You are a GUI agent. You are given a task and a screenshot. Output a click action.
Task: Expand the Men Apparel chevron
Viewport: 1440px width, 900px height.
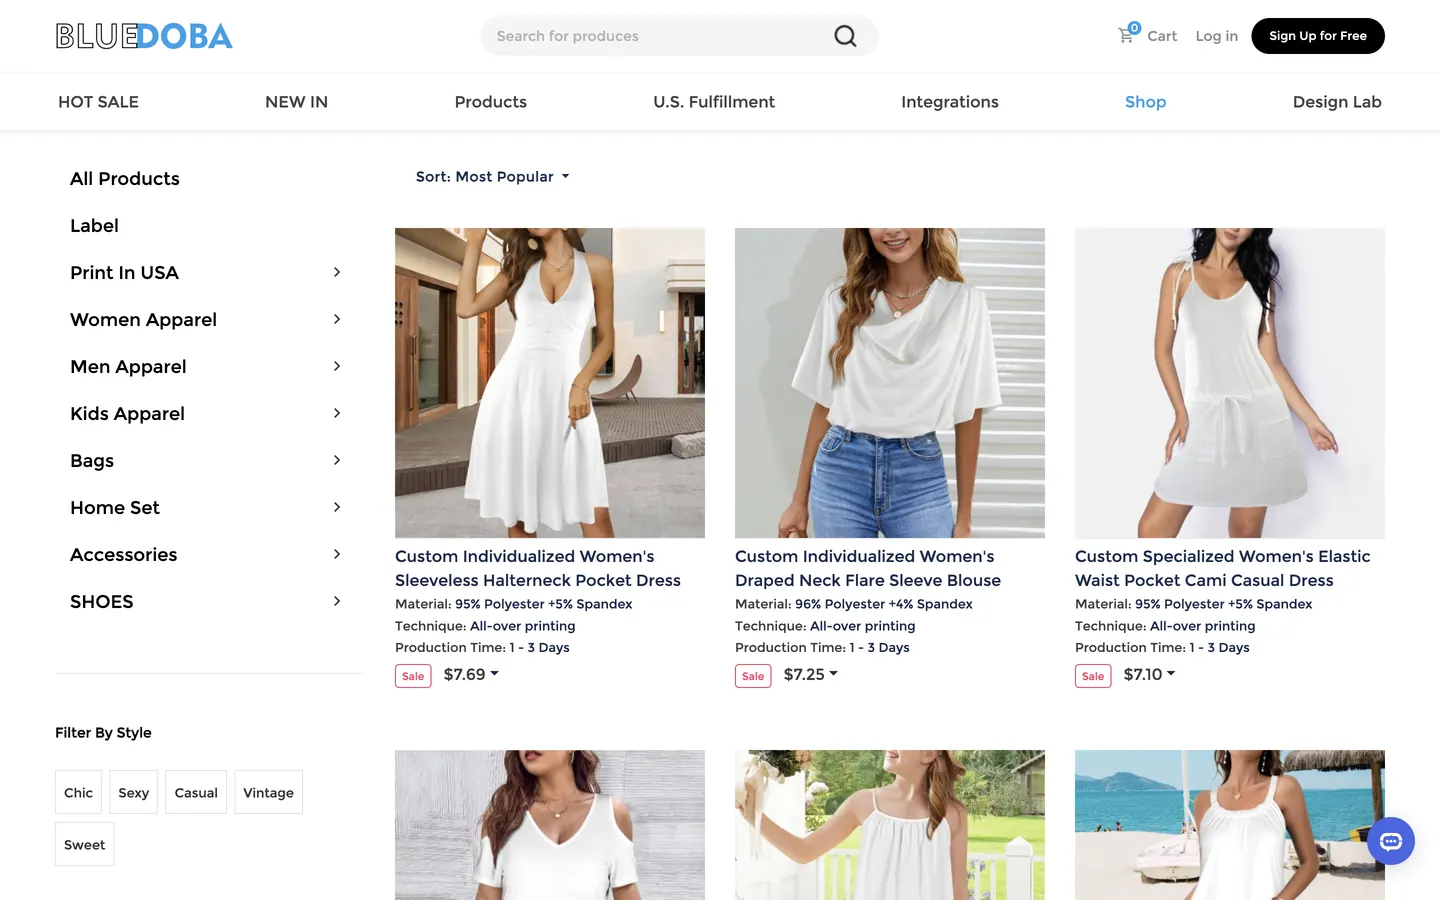point(337,366)
